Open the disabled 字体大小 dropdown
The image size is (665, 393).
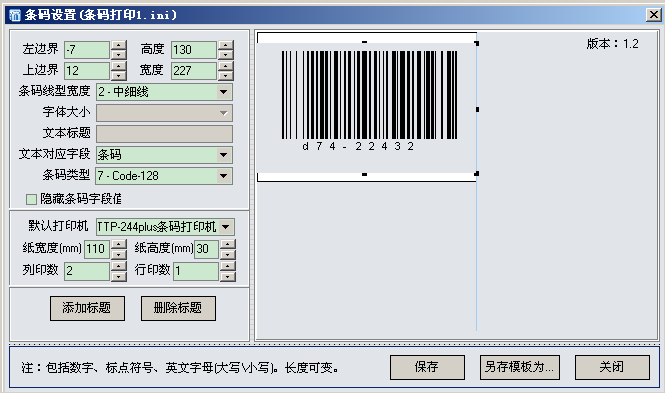click(224, 113)
